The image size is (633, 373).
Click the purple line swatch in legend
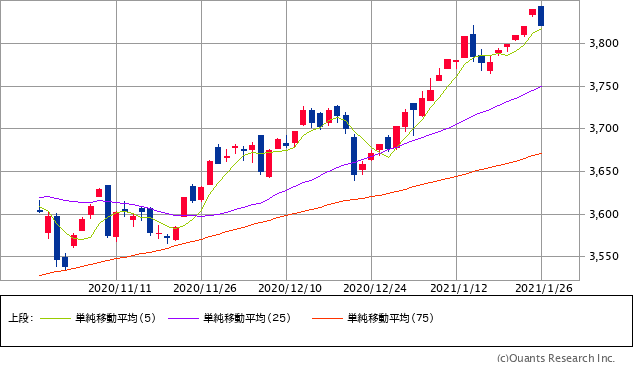click(x=184, y=319)
